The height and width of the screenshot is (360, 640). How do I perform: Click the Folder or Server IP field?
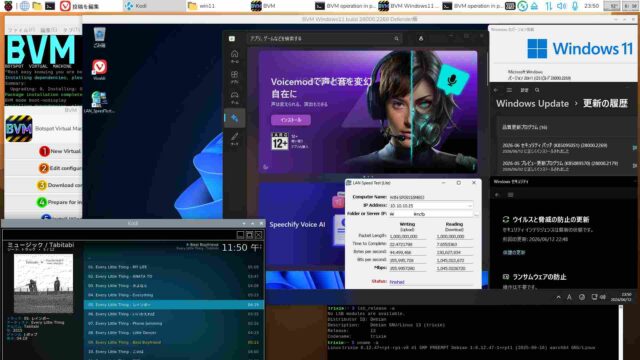point(431,214)
